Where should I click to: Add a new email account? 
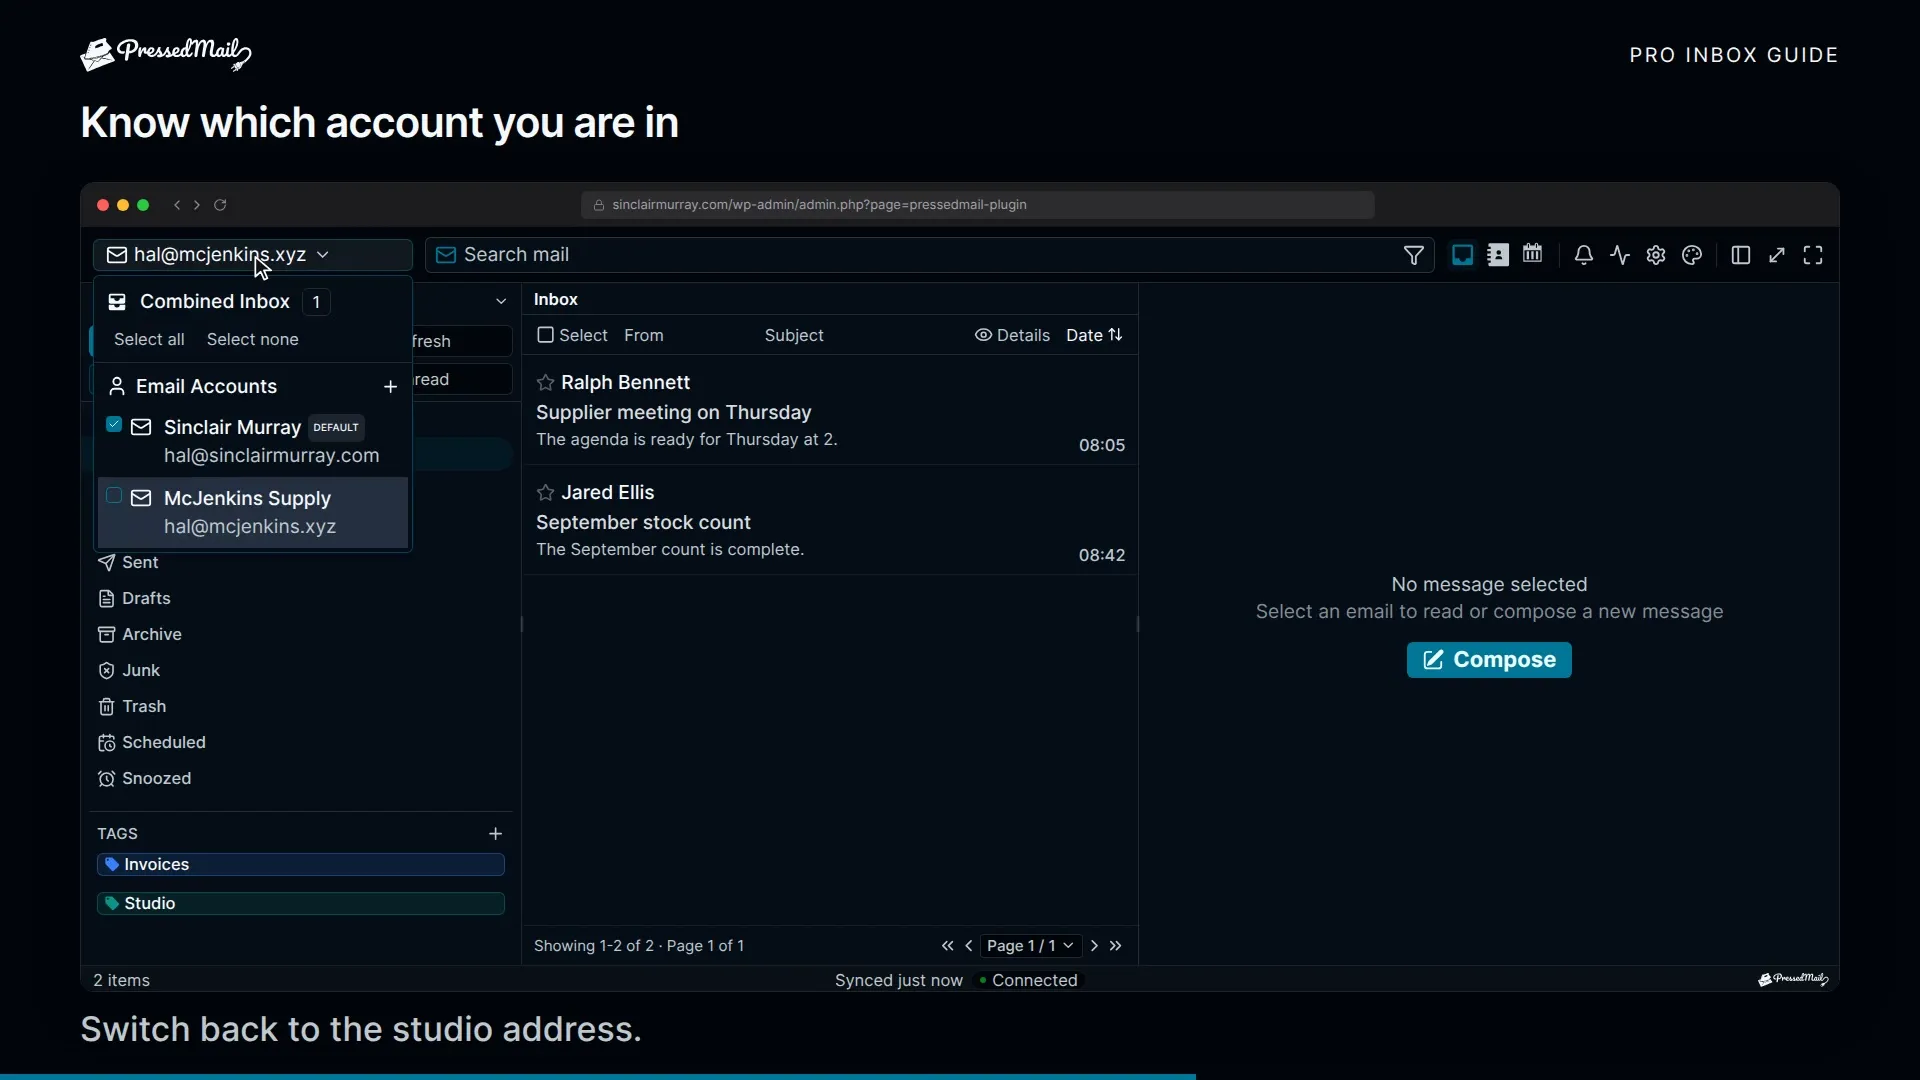(x=390, y=387)
